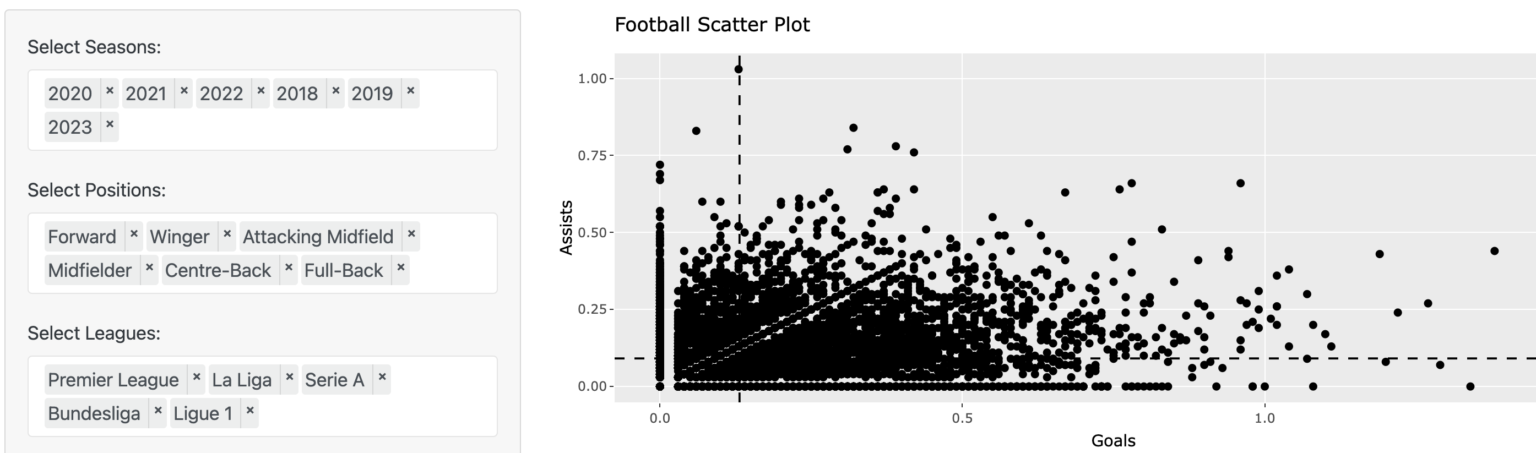Remove Attacking Midfield position tag
1536x453 pixels.
coord(411,235)
